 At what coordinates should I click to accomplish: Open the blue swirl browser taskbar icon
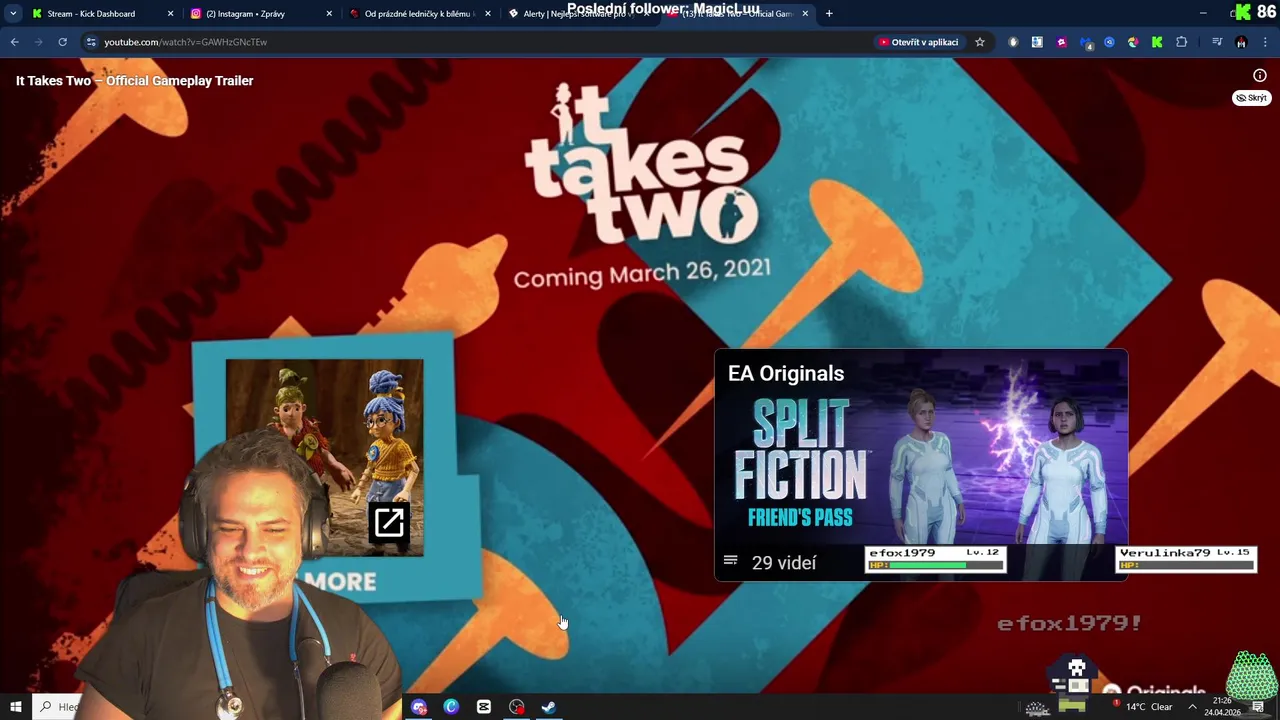(451, 707)
